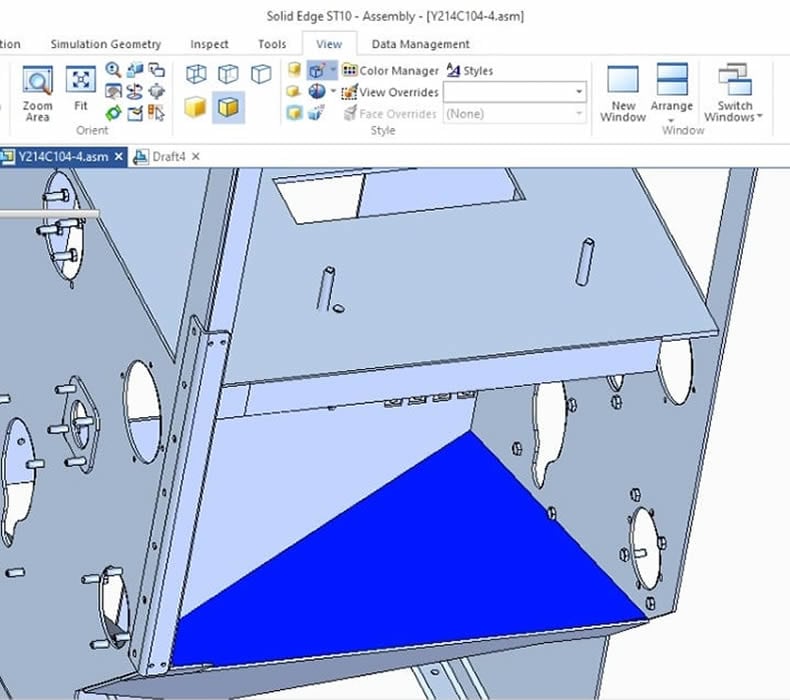Click the View Overrides command
The height and width of the screenshot is (700, 790).
click(x=390, y=92)
